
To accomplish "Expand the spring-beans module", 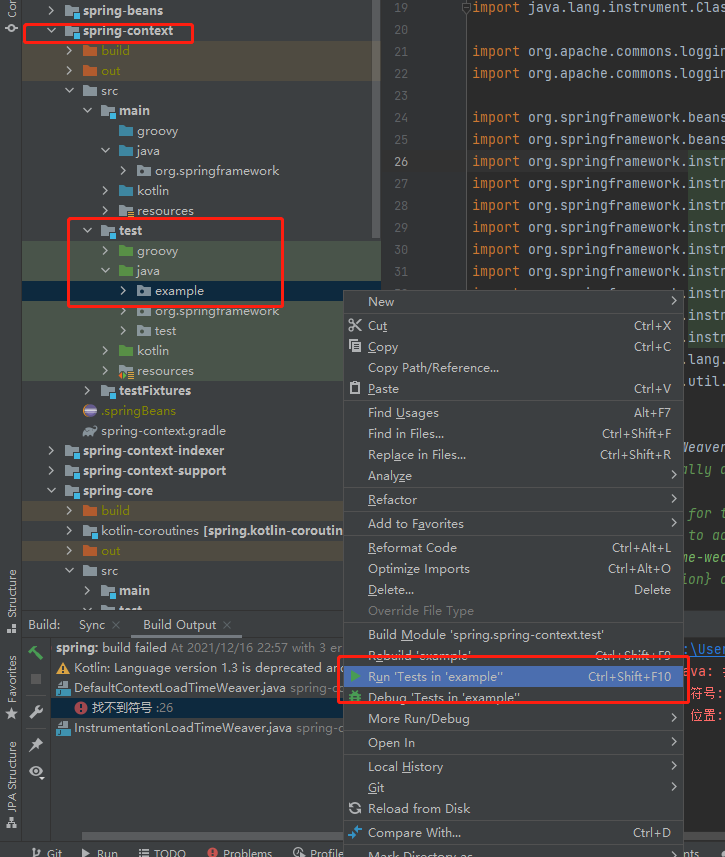I will (x=51, y=10).
